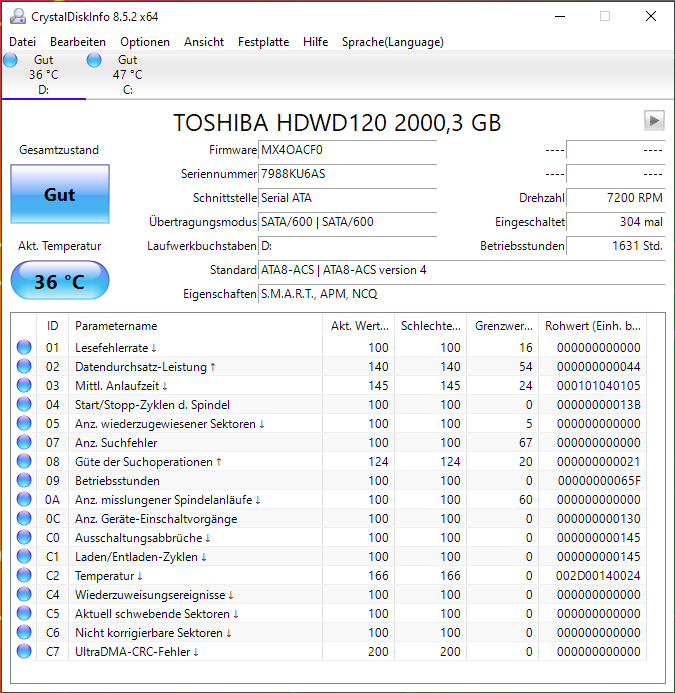Screen dimensions: 675x693
Task: Open the Ansicht menu
Action: (204, 42)
